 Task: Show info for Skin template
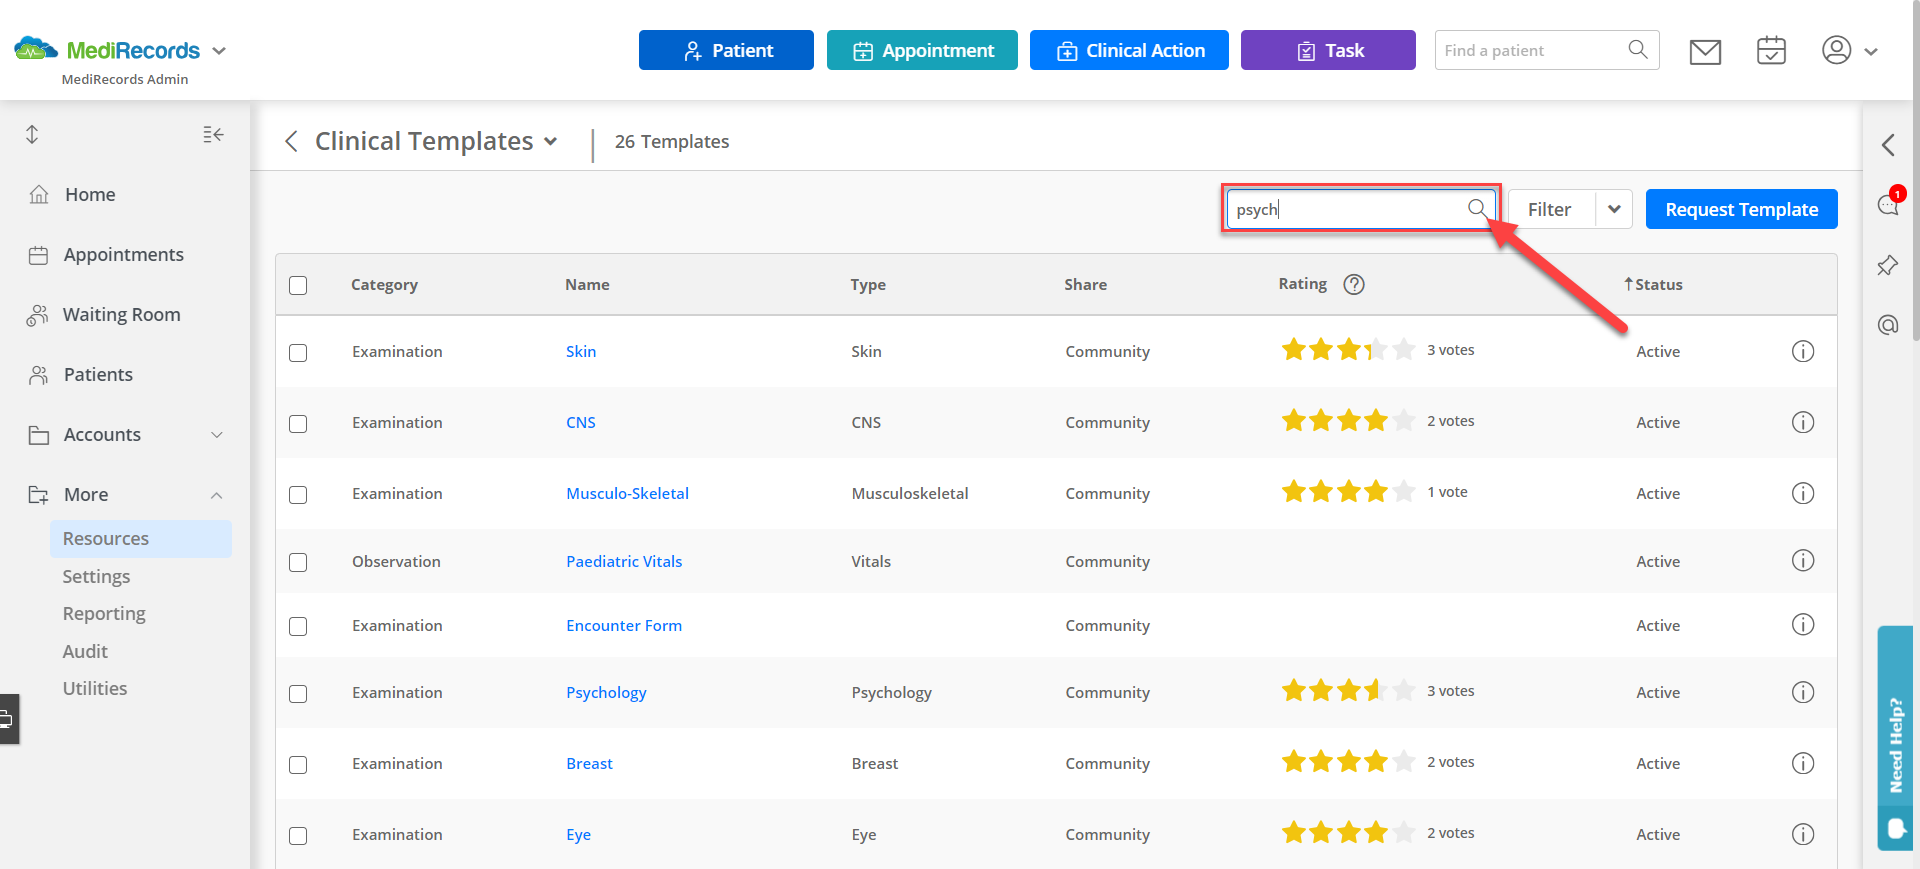coord(1803,351)
